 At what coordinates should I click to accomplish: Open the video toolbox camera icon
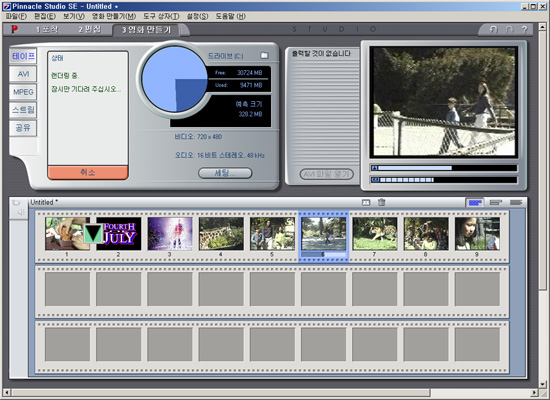[16, 203]
